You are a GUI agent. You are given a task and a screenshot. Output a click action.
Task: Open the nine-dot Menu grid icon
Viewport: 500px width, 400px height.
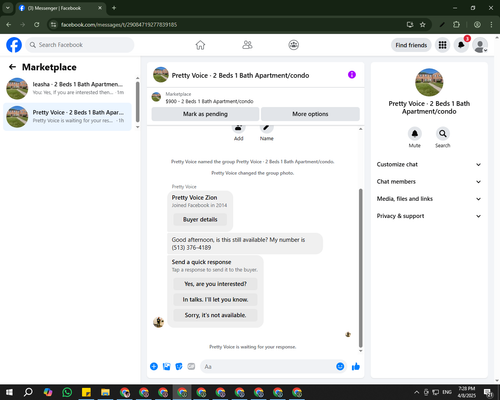pyautogui.click(x=442, y=45)
